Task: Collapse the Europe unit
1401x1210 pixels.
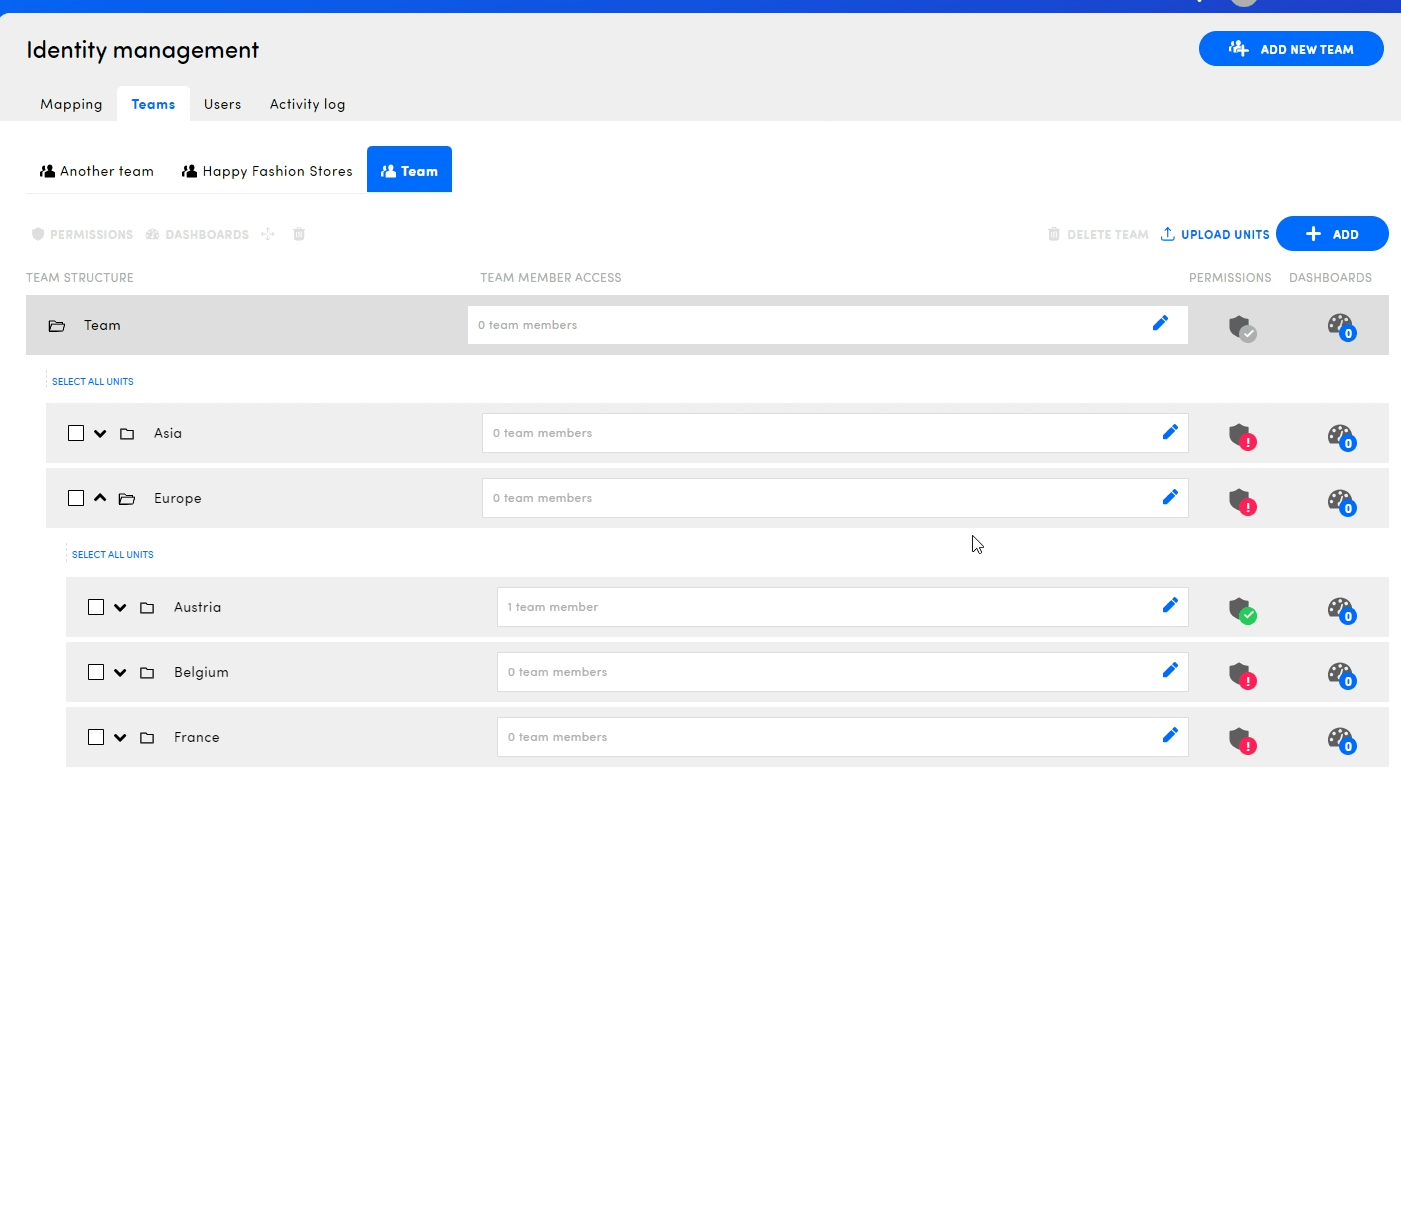Action: [x=100, y=498]
